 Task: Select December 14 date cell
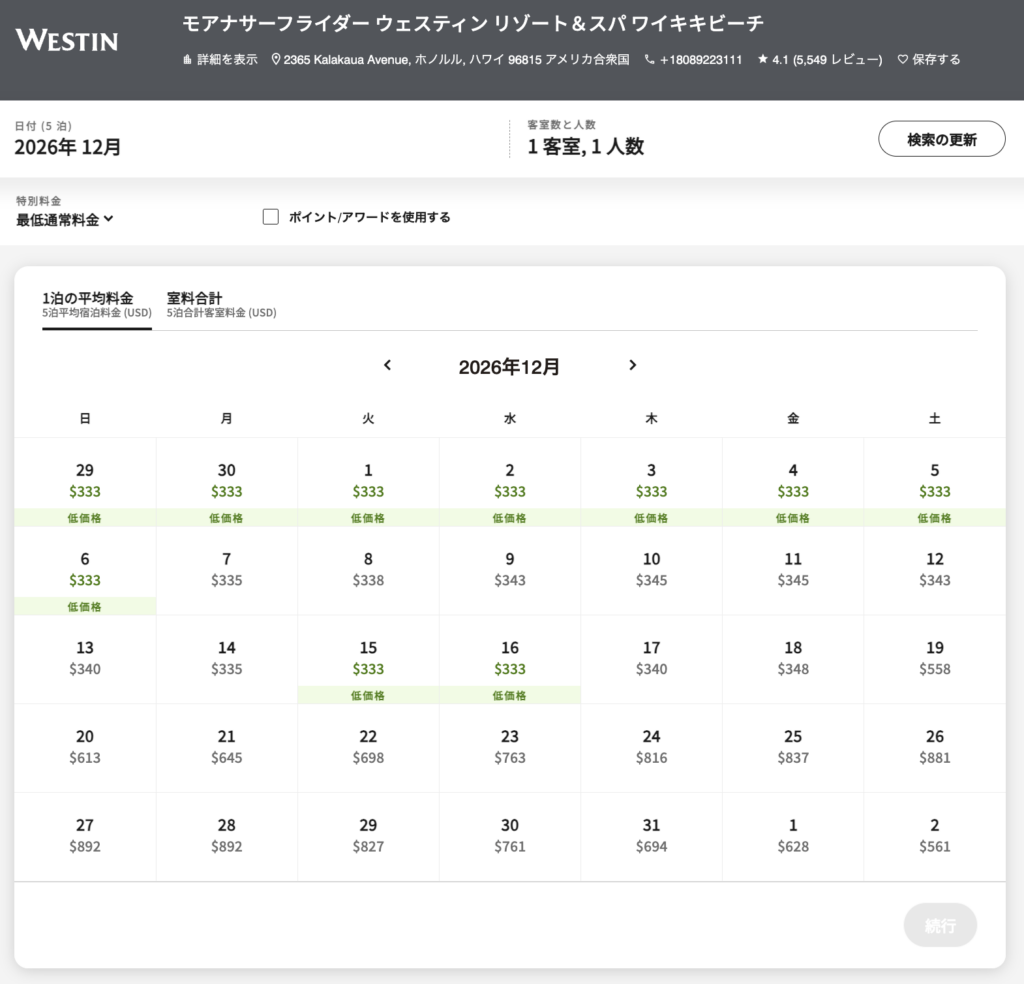tap(227, 660)
